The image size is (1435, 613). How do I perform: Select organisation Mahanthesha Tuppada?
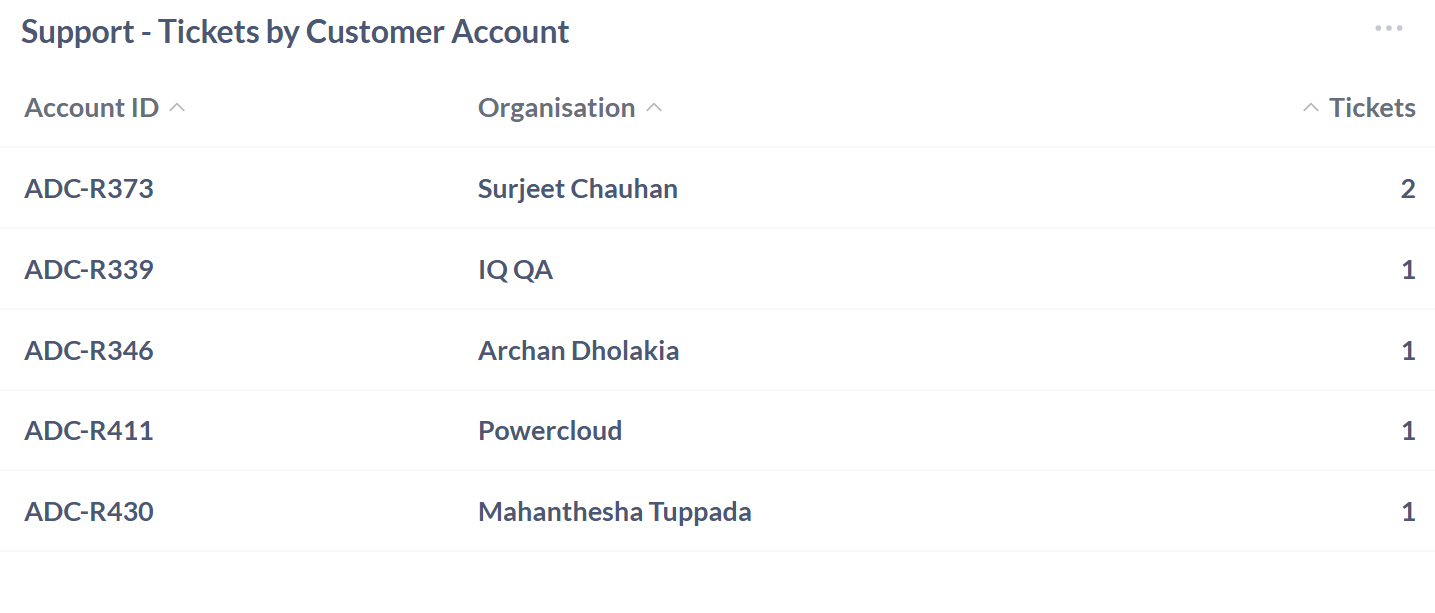point(614,512)
